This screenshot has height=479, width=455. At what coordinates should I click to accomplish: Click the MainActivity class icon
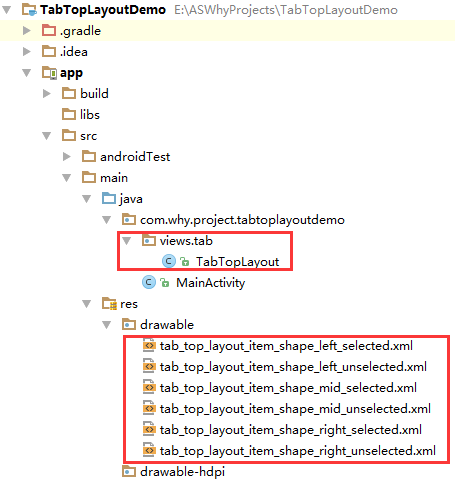pos(149,282)
